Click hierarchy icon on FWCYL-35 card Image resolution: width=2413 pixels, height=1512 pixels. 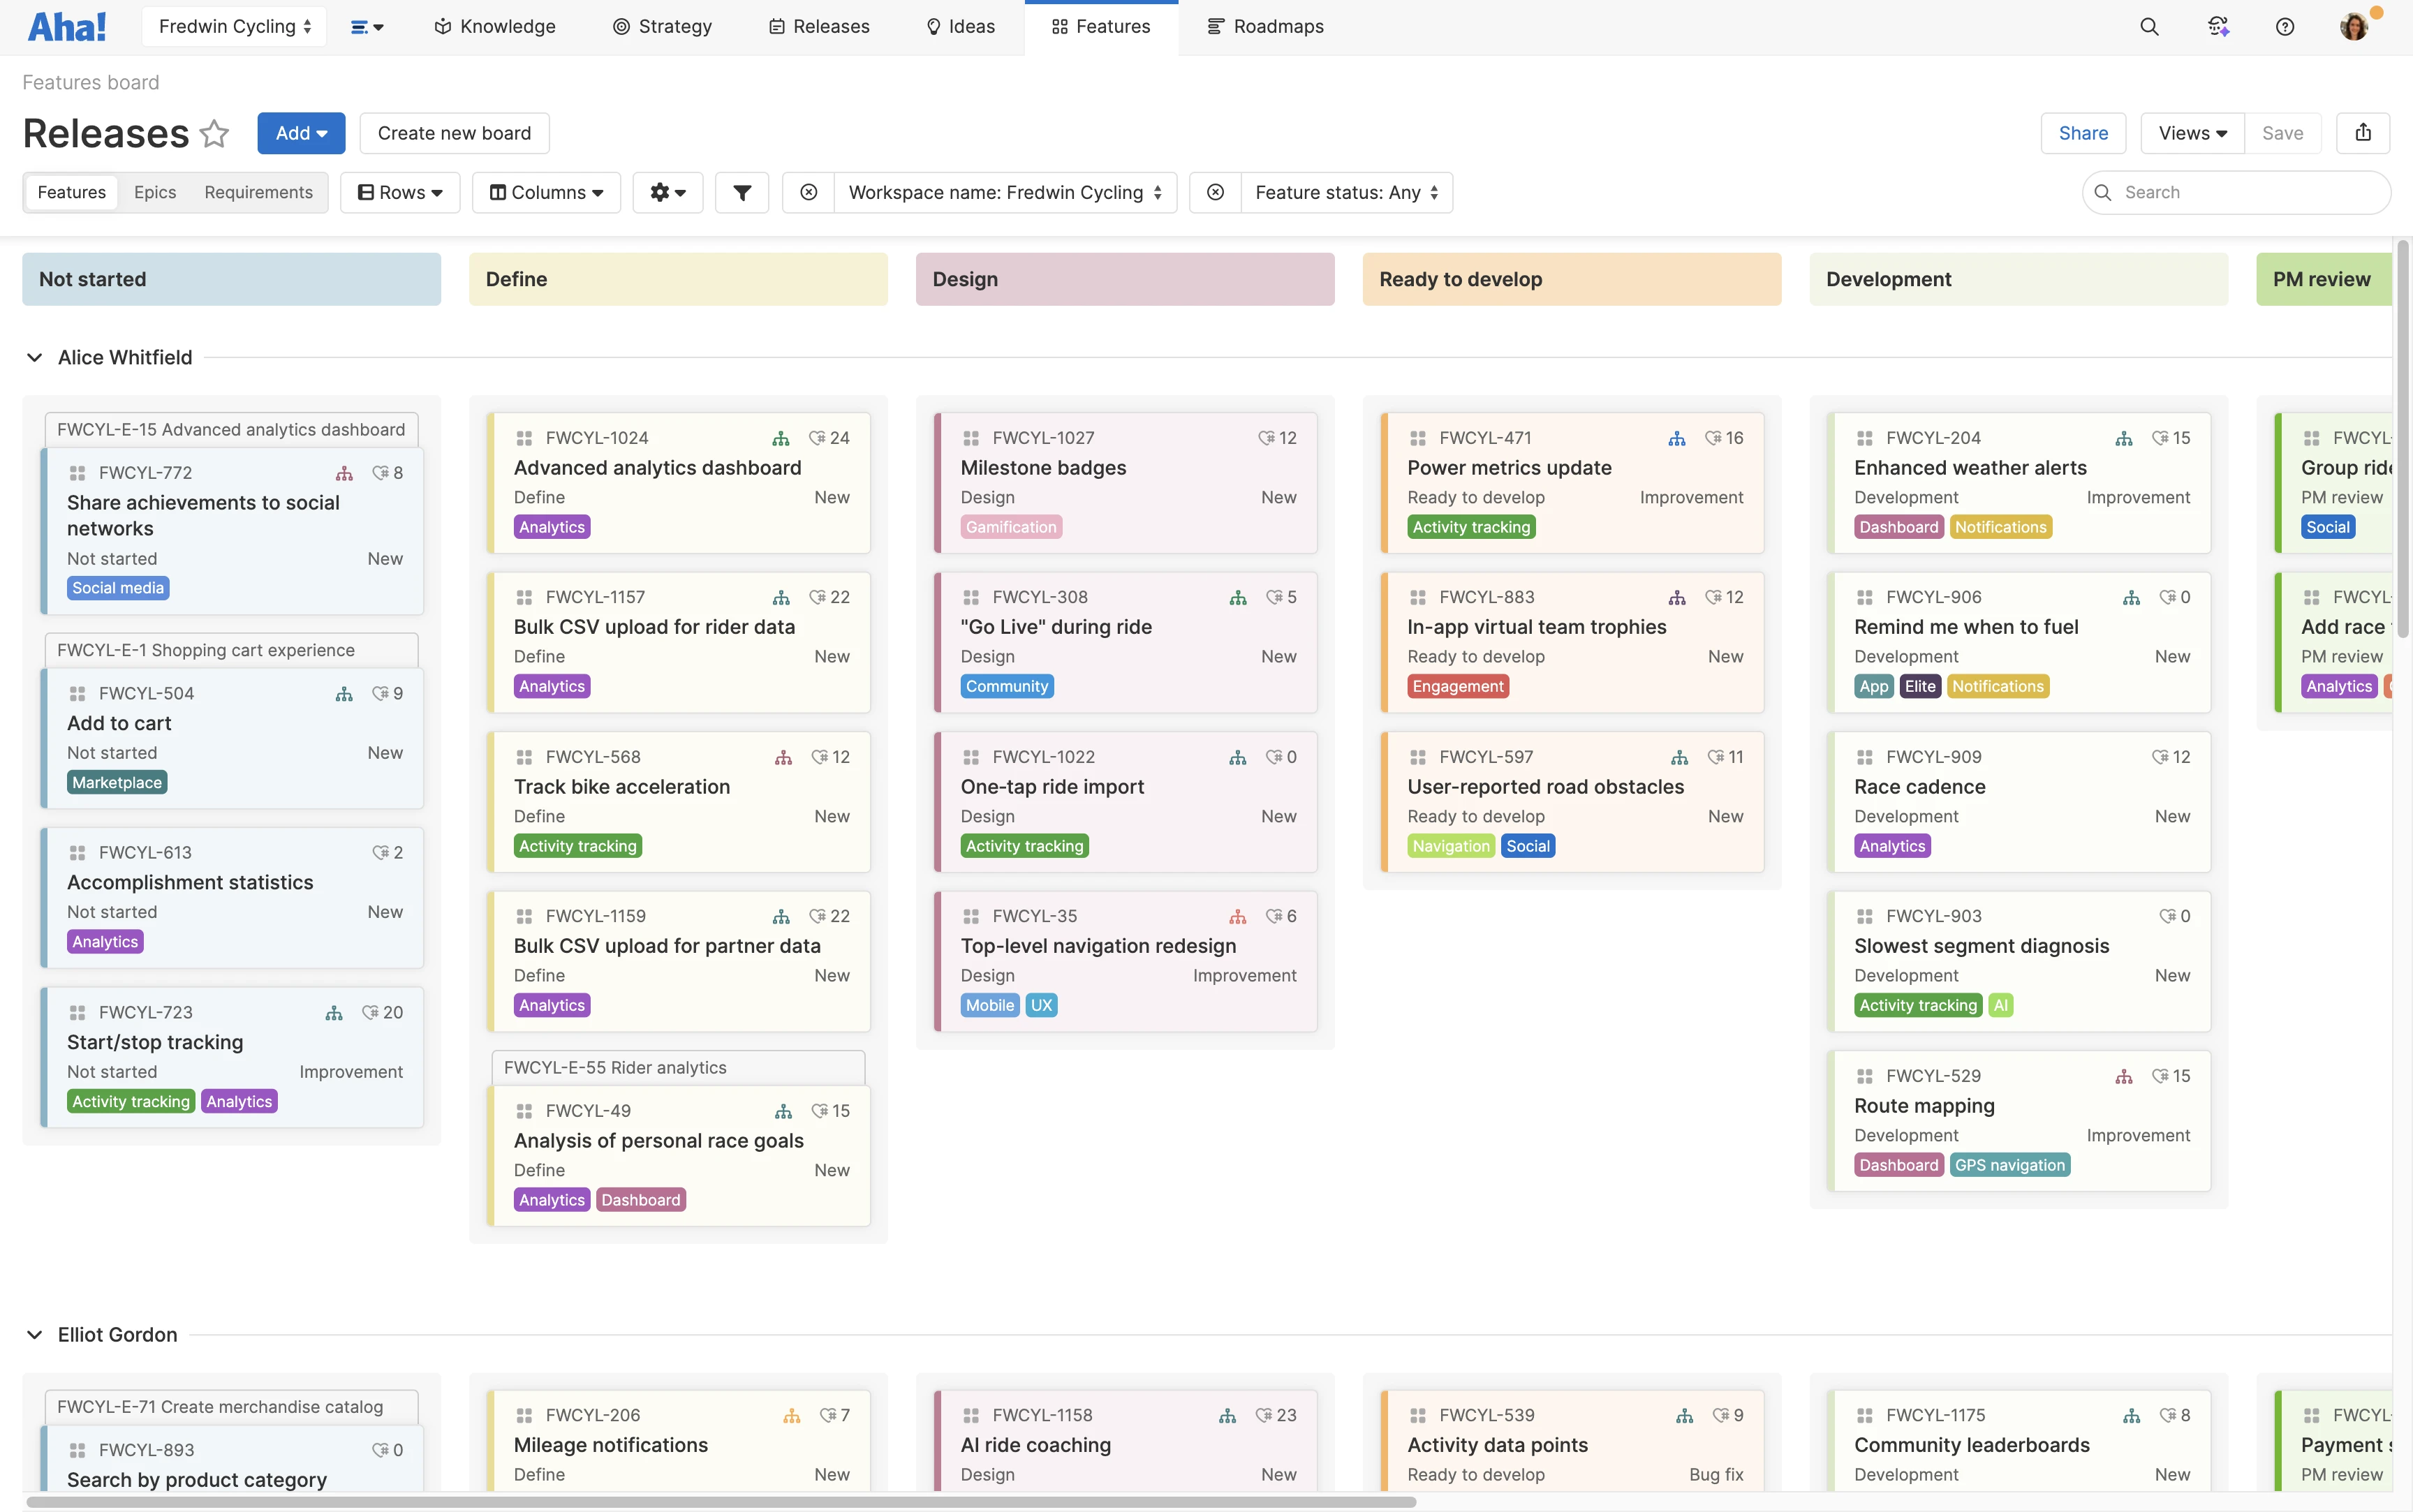tap(1238, 916)
